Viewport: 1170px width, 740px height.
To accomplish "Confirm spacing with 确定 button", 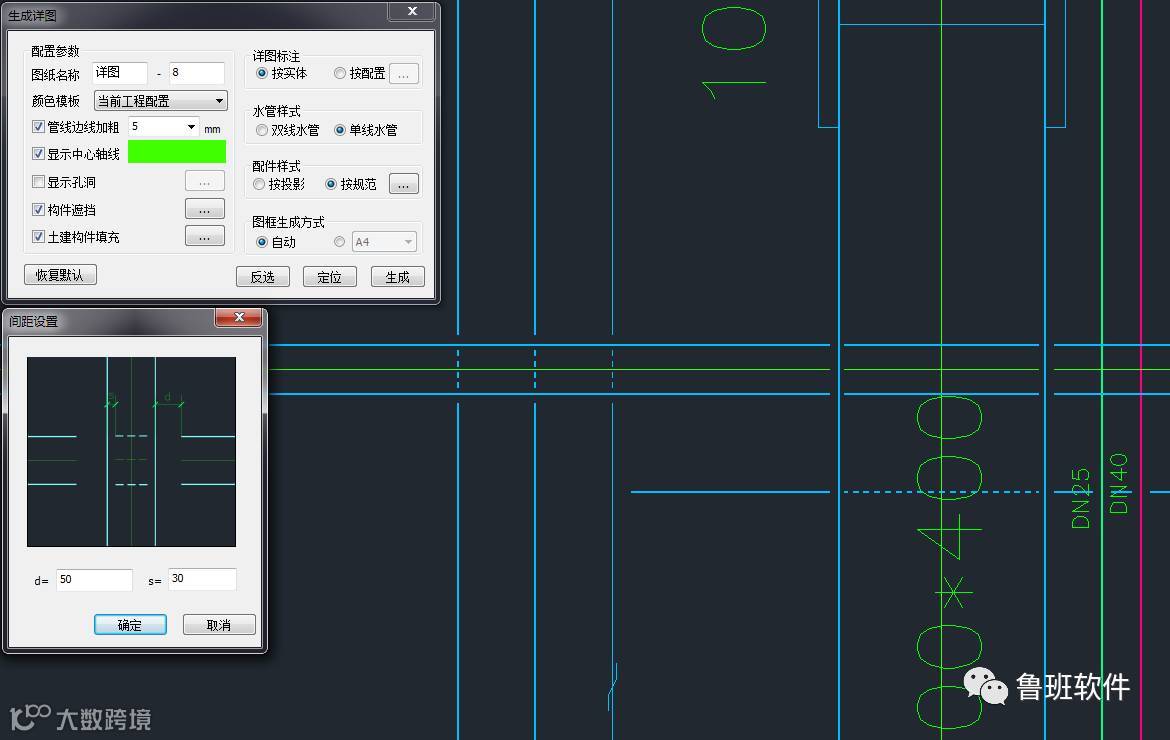I will pyautogui.click(x=130, y=624).
